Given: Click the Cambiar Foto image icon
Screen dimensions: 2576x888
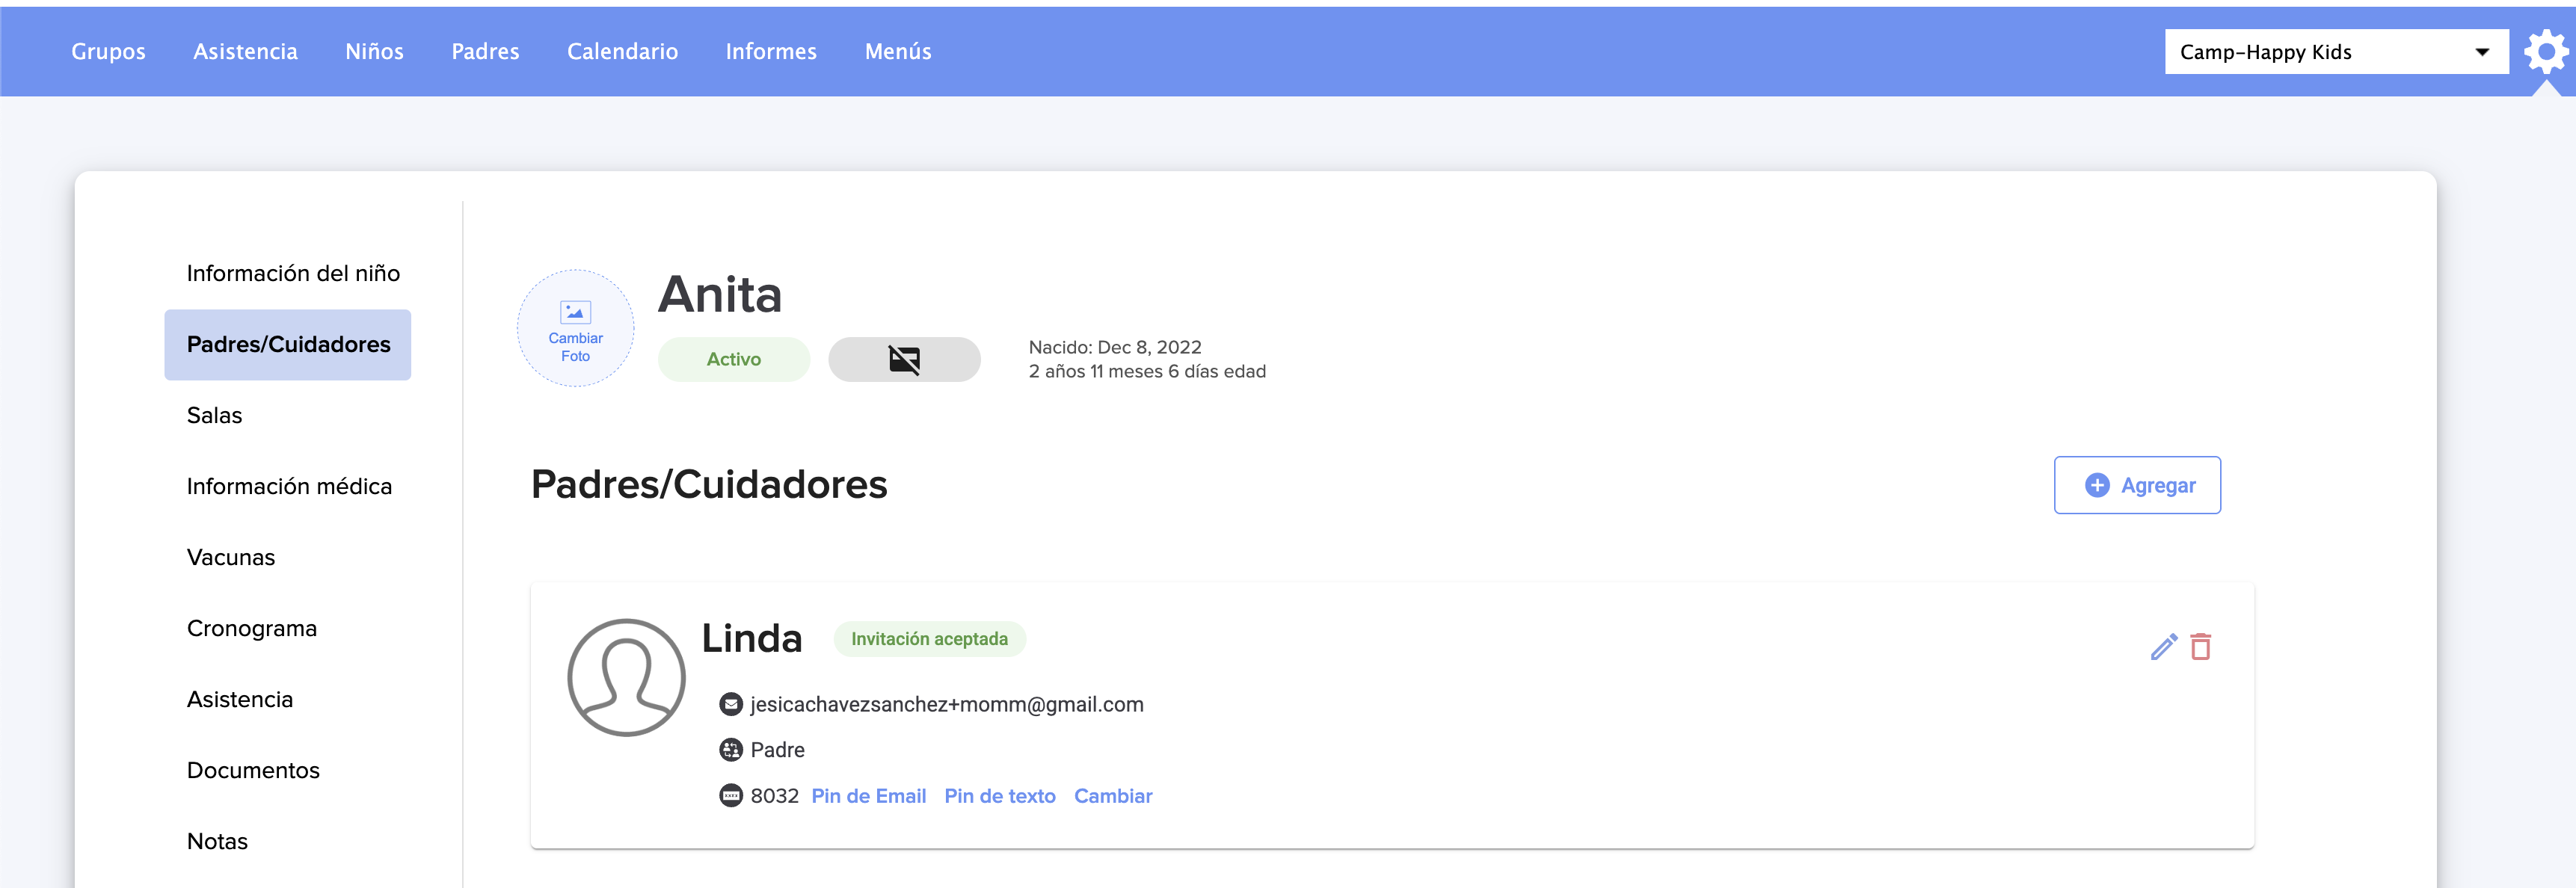Looking at the screenshot, I should (x=575, y=313).
